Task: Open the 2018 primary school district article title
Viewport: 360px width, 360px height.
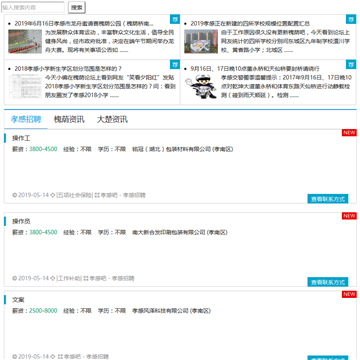Action: (68, 69)
